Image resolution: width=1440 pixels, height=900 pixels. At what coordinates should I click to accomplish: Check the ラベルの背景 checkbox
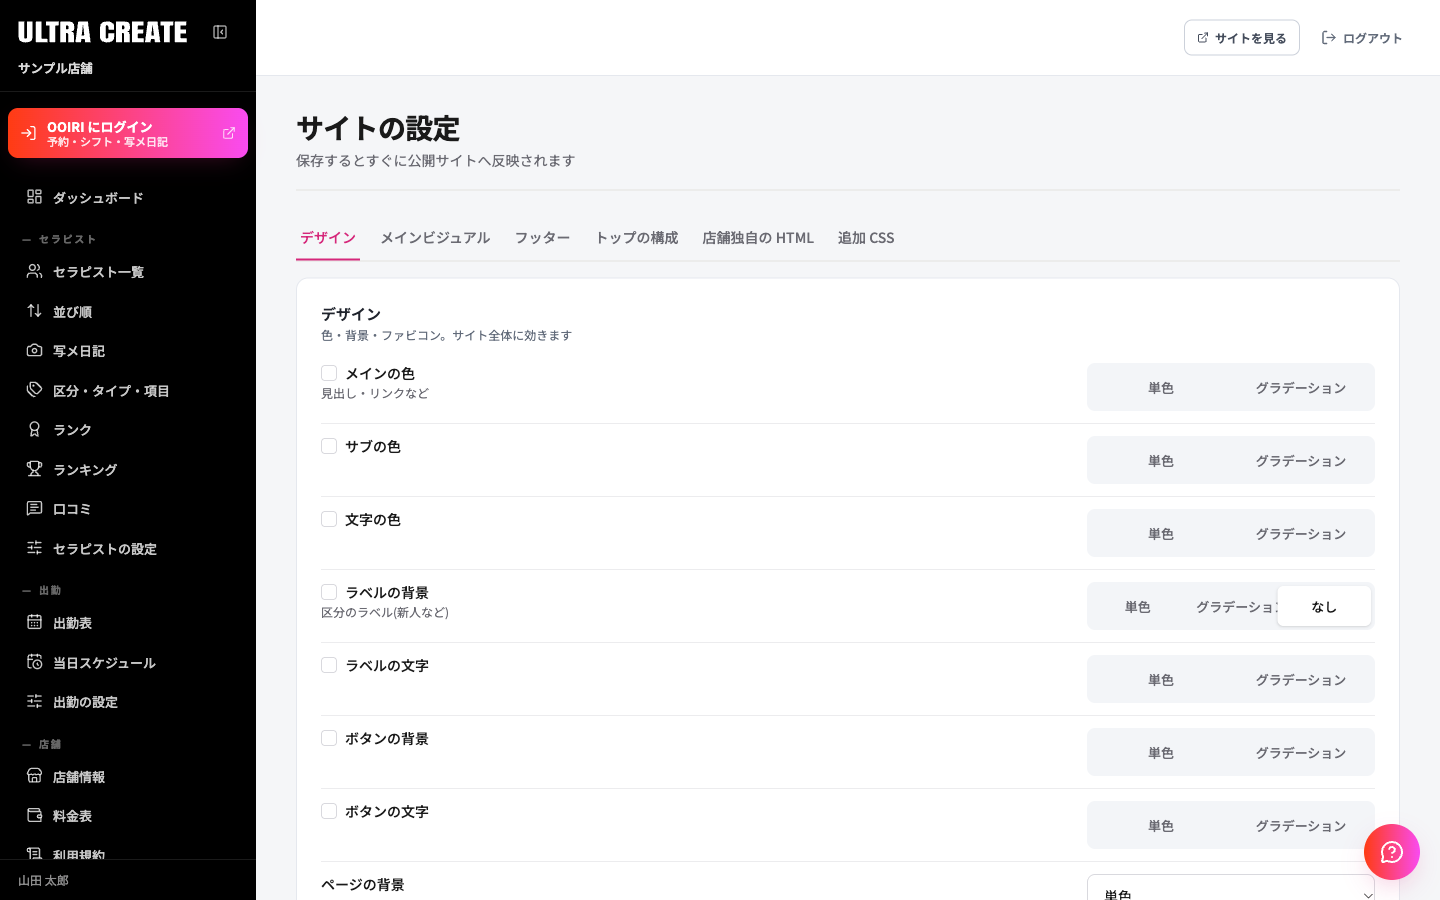tap(329, 592)
